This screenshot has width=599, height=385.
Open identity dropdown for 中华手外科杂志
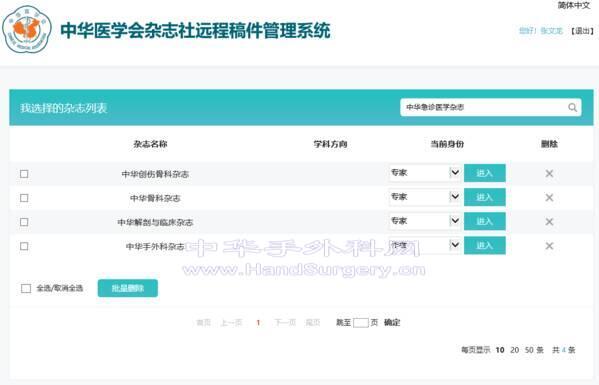[425, 245]
